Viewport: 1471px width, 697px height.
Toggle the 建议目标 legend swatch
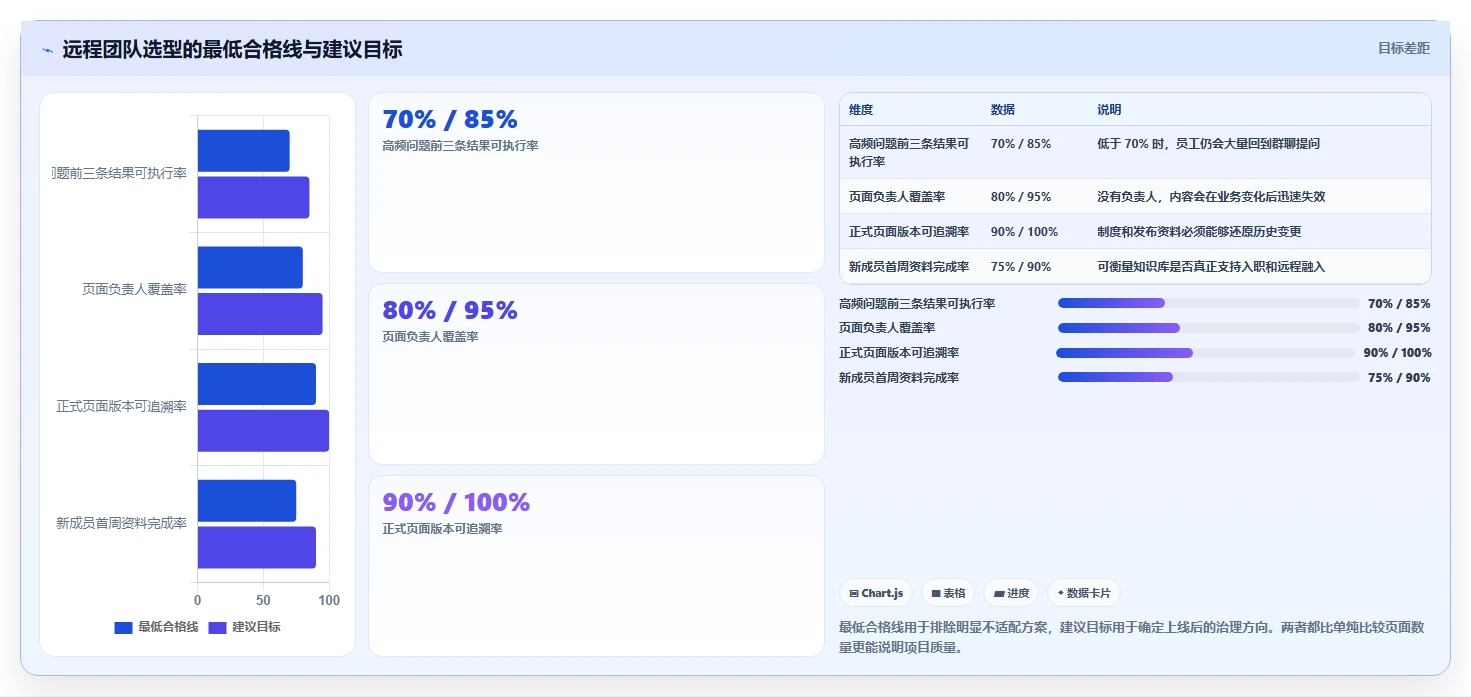tap(217, 628)
